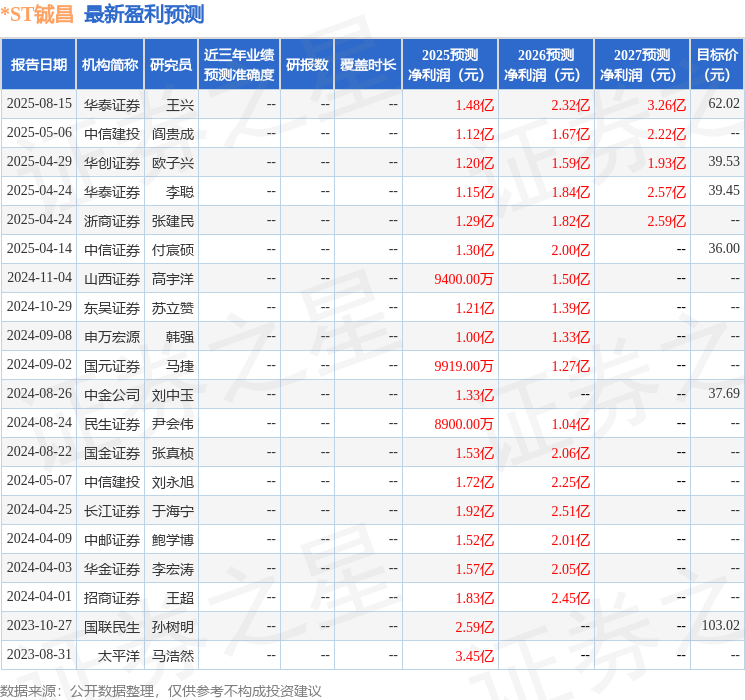Select analyst 张真桢

[x=173, y=453]
